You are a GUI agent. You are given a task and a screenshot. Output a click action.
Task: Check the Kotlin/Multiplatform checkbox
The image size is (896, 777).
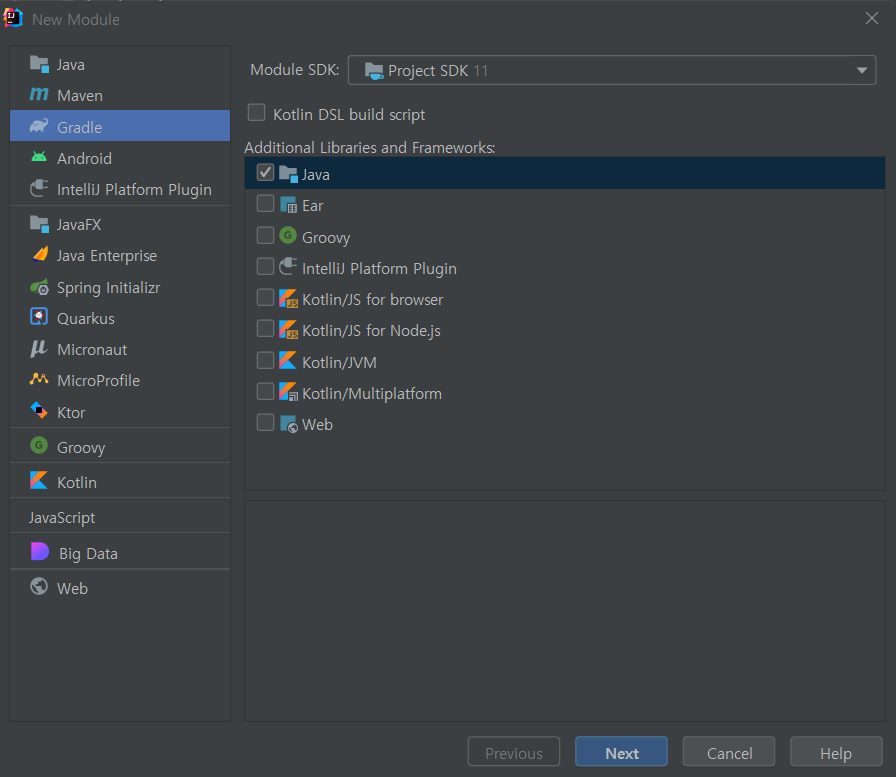265,391
